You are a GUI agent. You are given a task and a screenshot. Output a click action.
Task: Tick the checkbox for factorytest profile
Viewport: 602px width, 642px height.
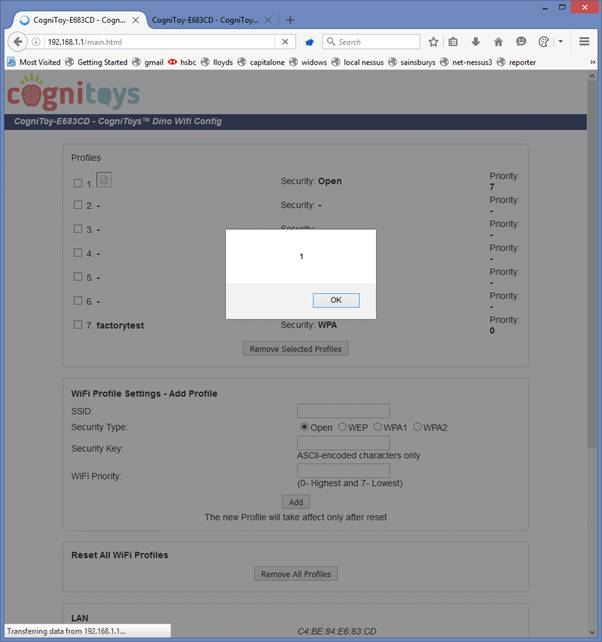click(x=78, y=325)
